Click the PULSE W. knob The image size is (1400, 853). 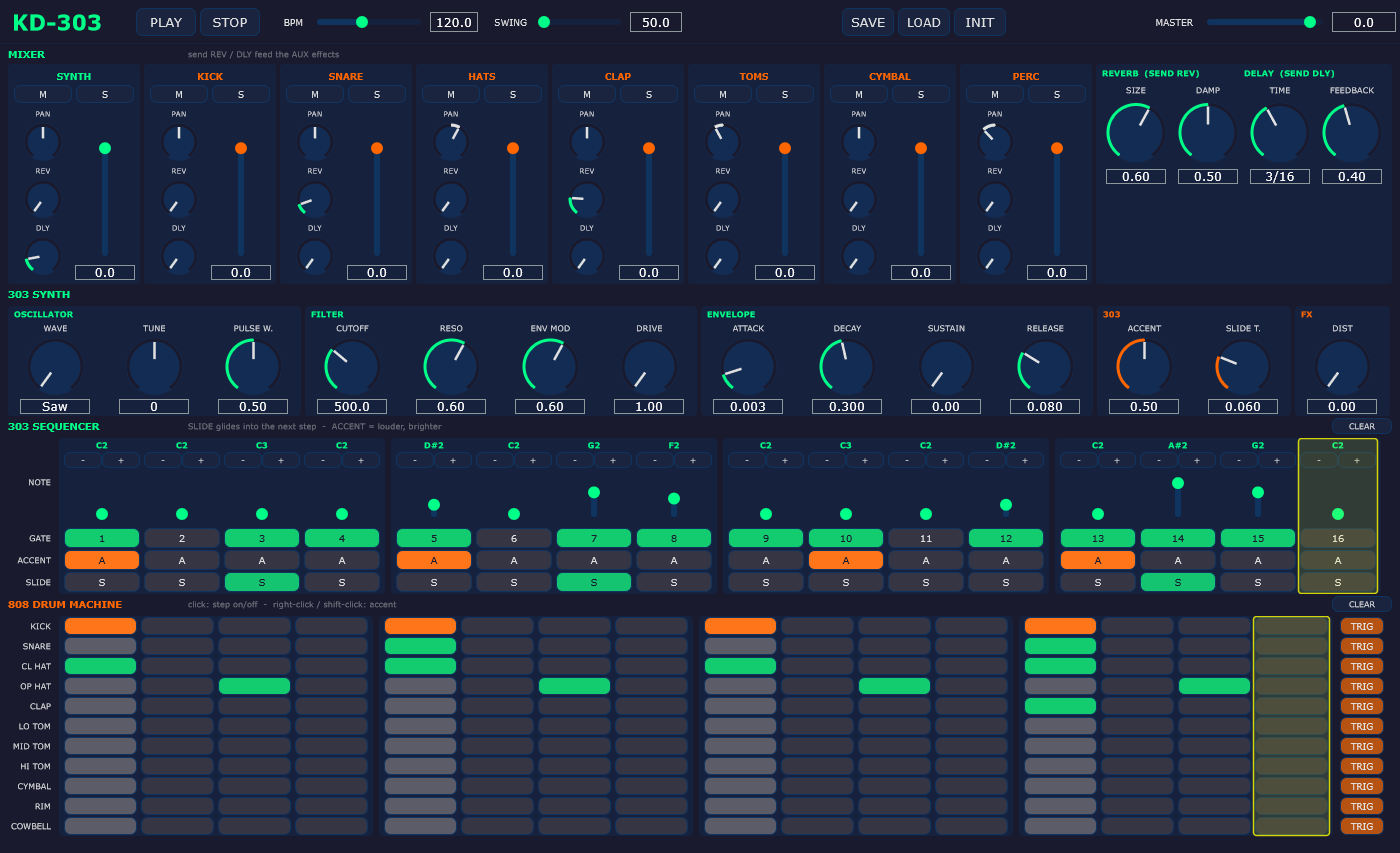click(253, 366)
